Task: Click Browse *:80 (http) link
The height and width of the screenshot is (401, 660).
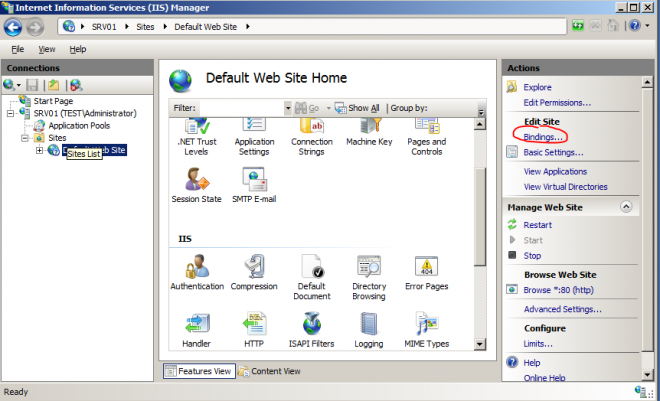Action: point(558,290)
